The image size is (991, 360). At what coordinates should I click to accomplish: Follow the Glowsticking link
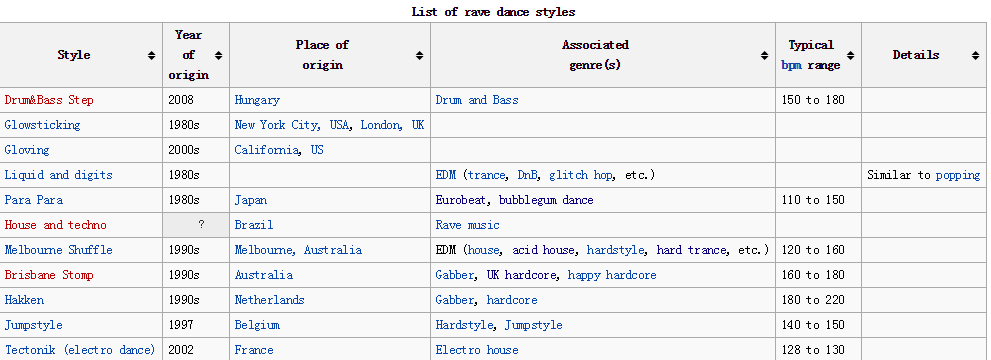[x=42, y=125]
